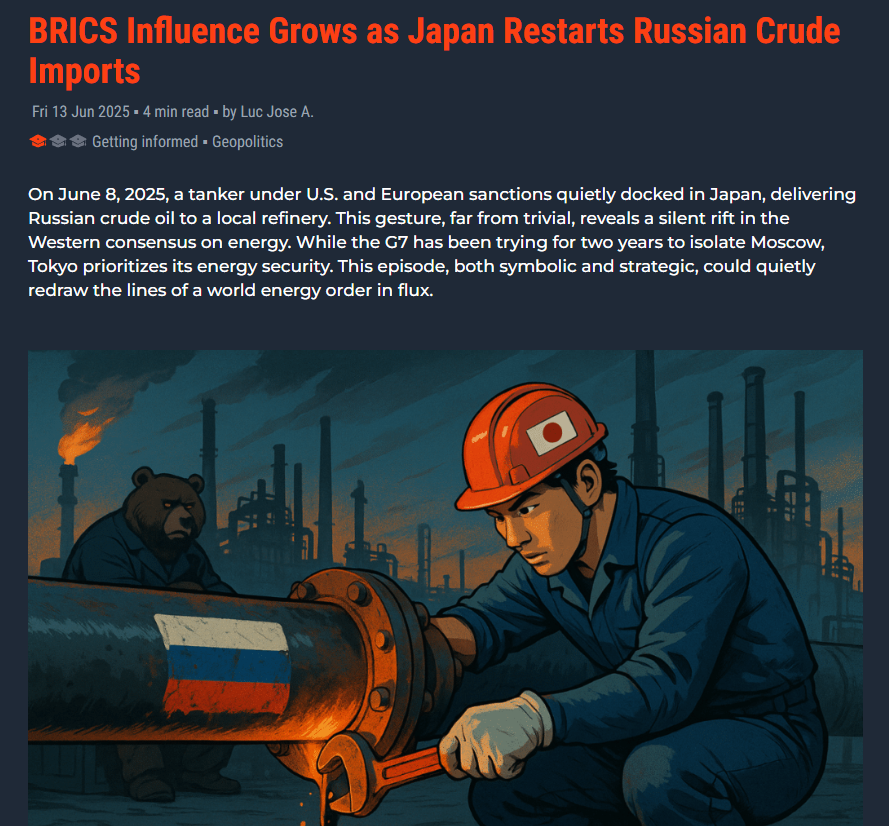Image resolution: width=889 pixels, height=826 pixels.
Task: Click the intro paragraph starting 'On June 8, 2025'
Action: 442,242
